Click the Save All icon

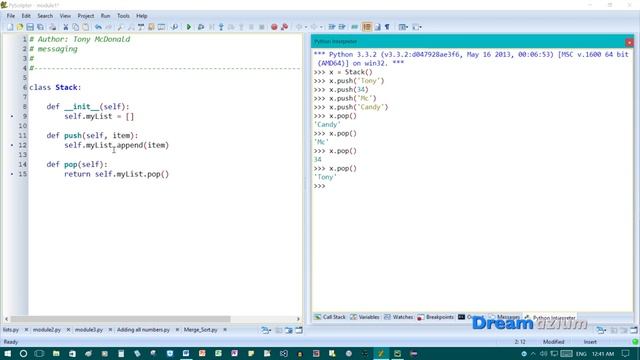click(x=40, y=27)
